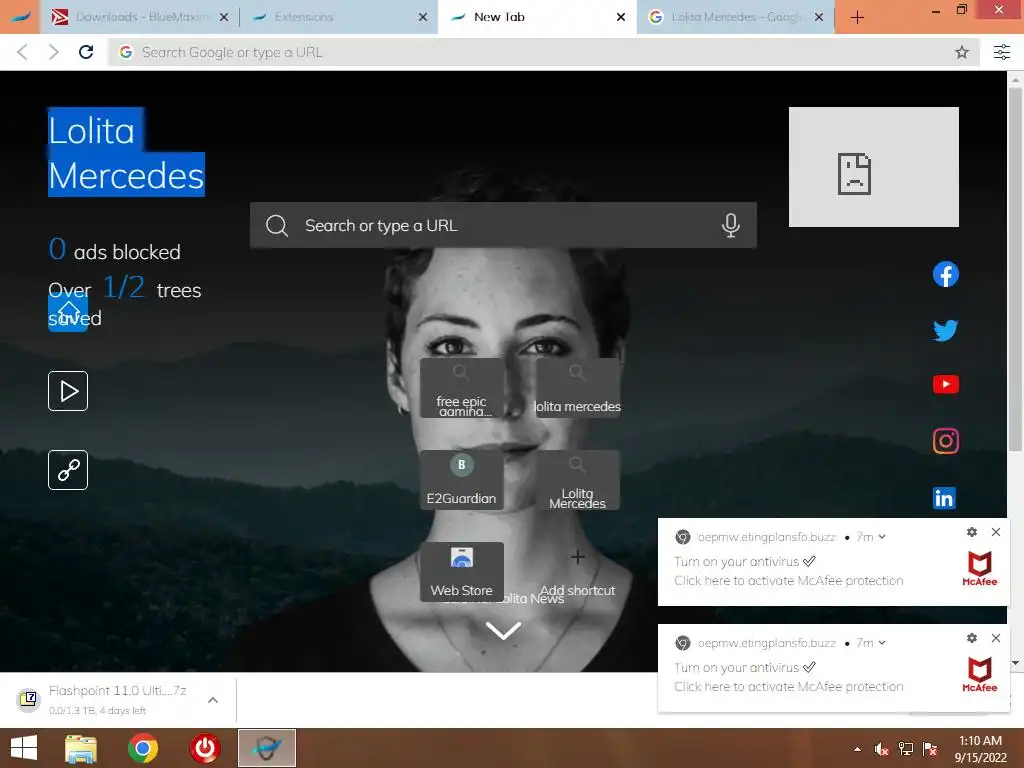Open the Windows Start menu
Viewport: 1024px width, 768px height.
[x=24, y=748]
